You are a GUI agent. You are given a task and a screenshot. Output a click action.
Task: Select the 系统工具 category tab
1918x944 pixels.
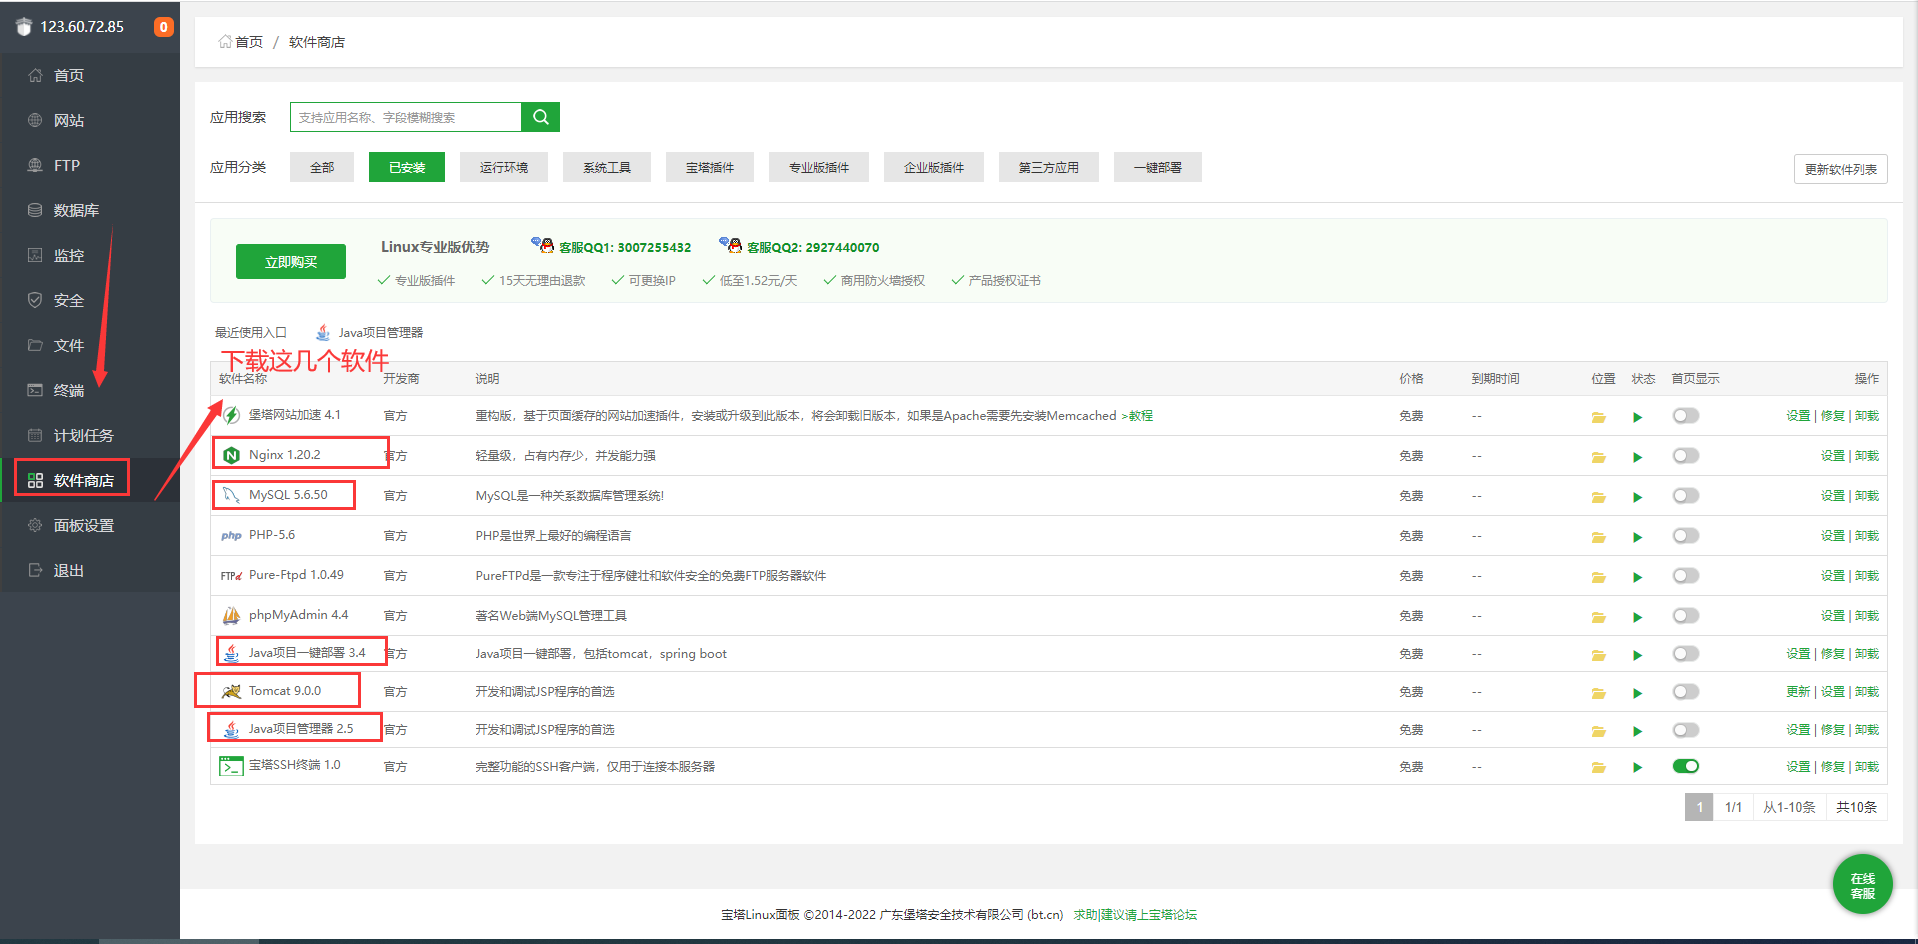[x=607, y=167]
